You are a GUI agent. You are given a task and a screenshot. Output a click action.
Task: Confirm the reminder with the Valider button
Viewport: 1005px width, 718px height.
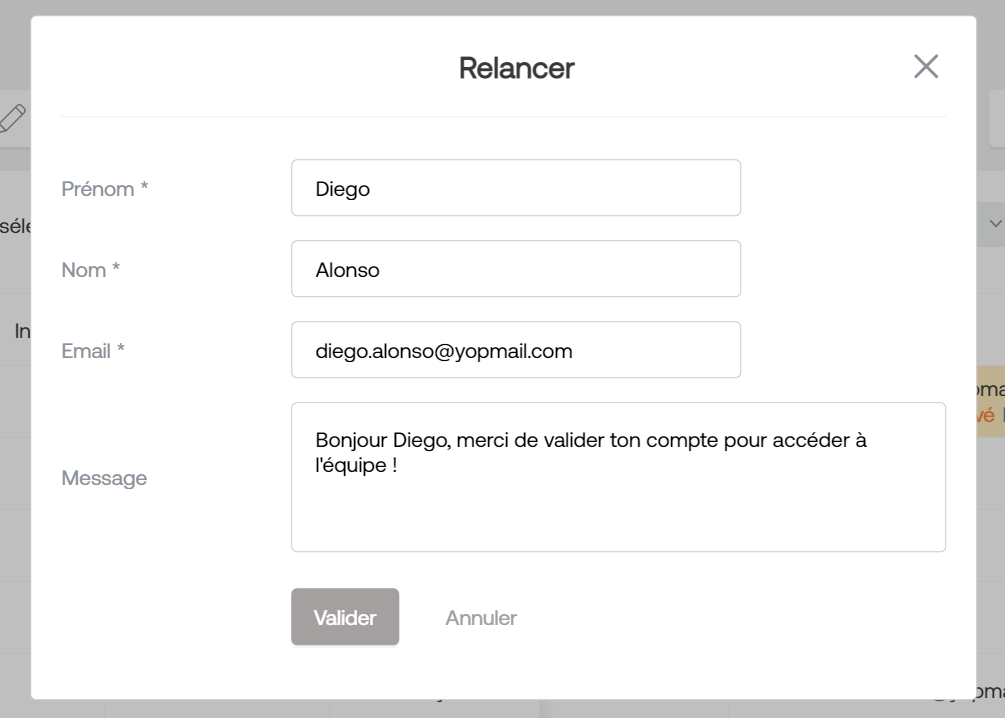pos(345,617)
